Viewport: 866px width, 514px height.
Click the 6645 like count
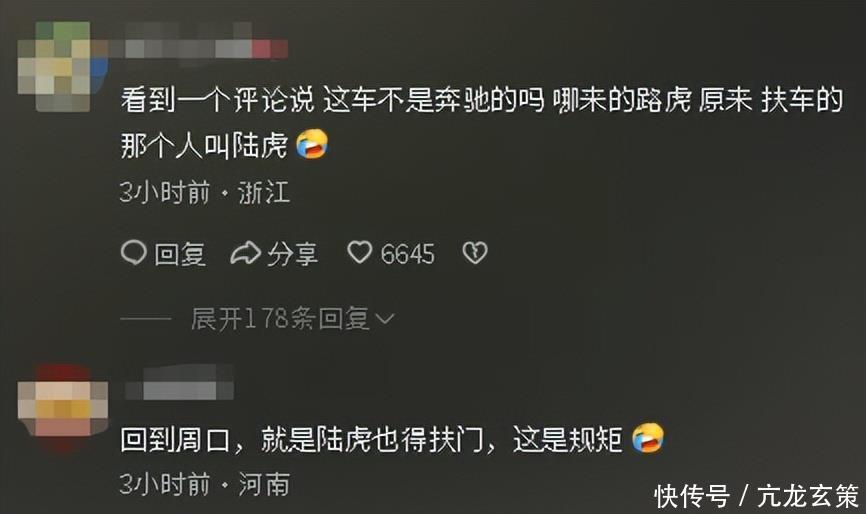[408, 255]
